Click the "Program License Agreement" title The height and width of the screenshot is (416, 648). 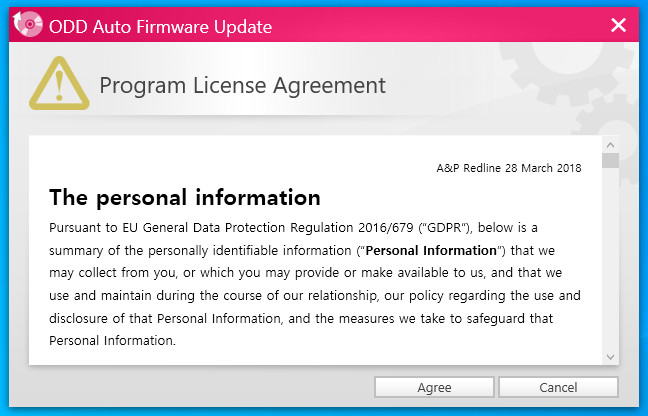click(x=242, y=85)
